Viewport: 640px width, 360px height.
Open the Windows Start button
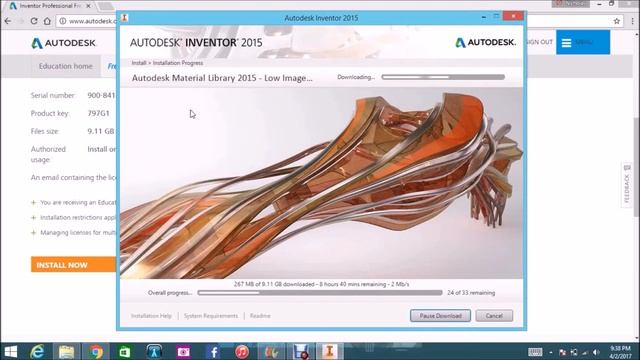11,351
